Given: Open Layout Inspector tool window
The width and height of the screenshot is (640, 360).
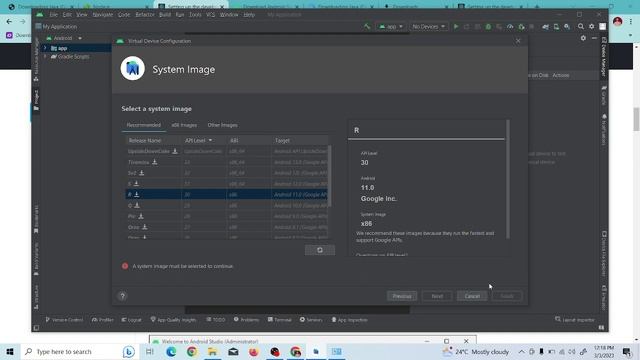Looking at the screenshot, I should (x=575, y=320).
